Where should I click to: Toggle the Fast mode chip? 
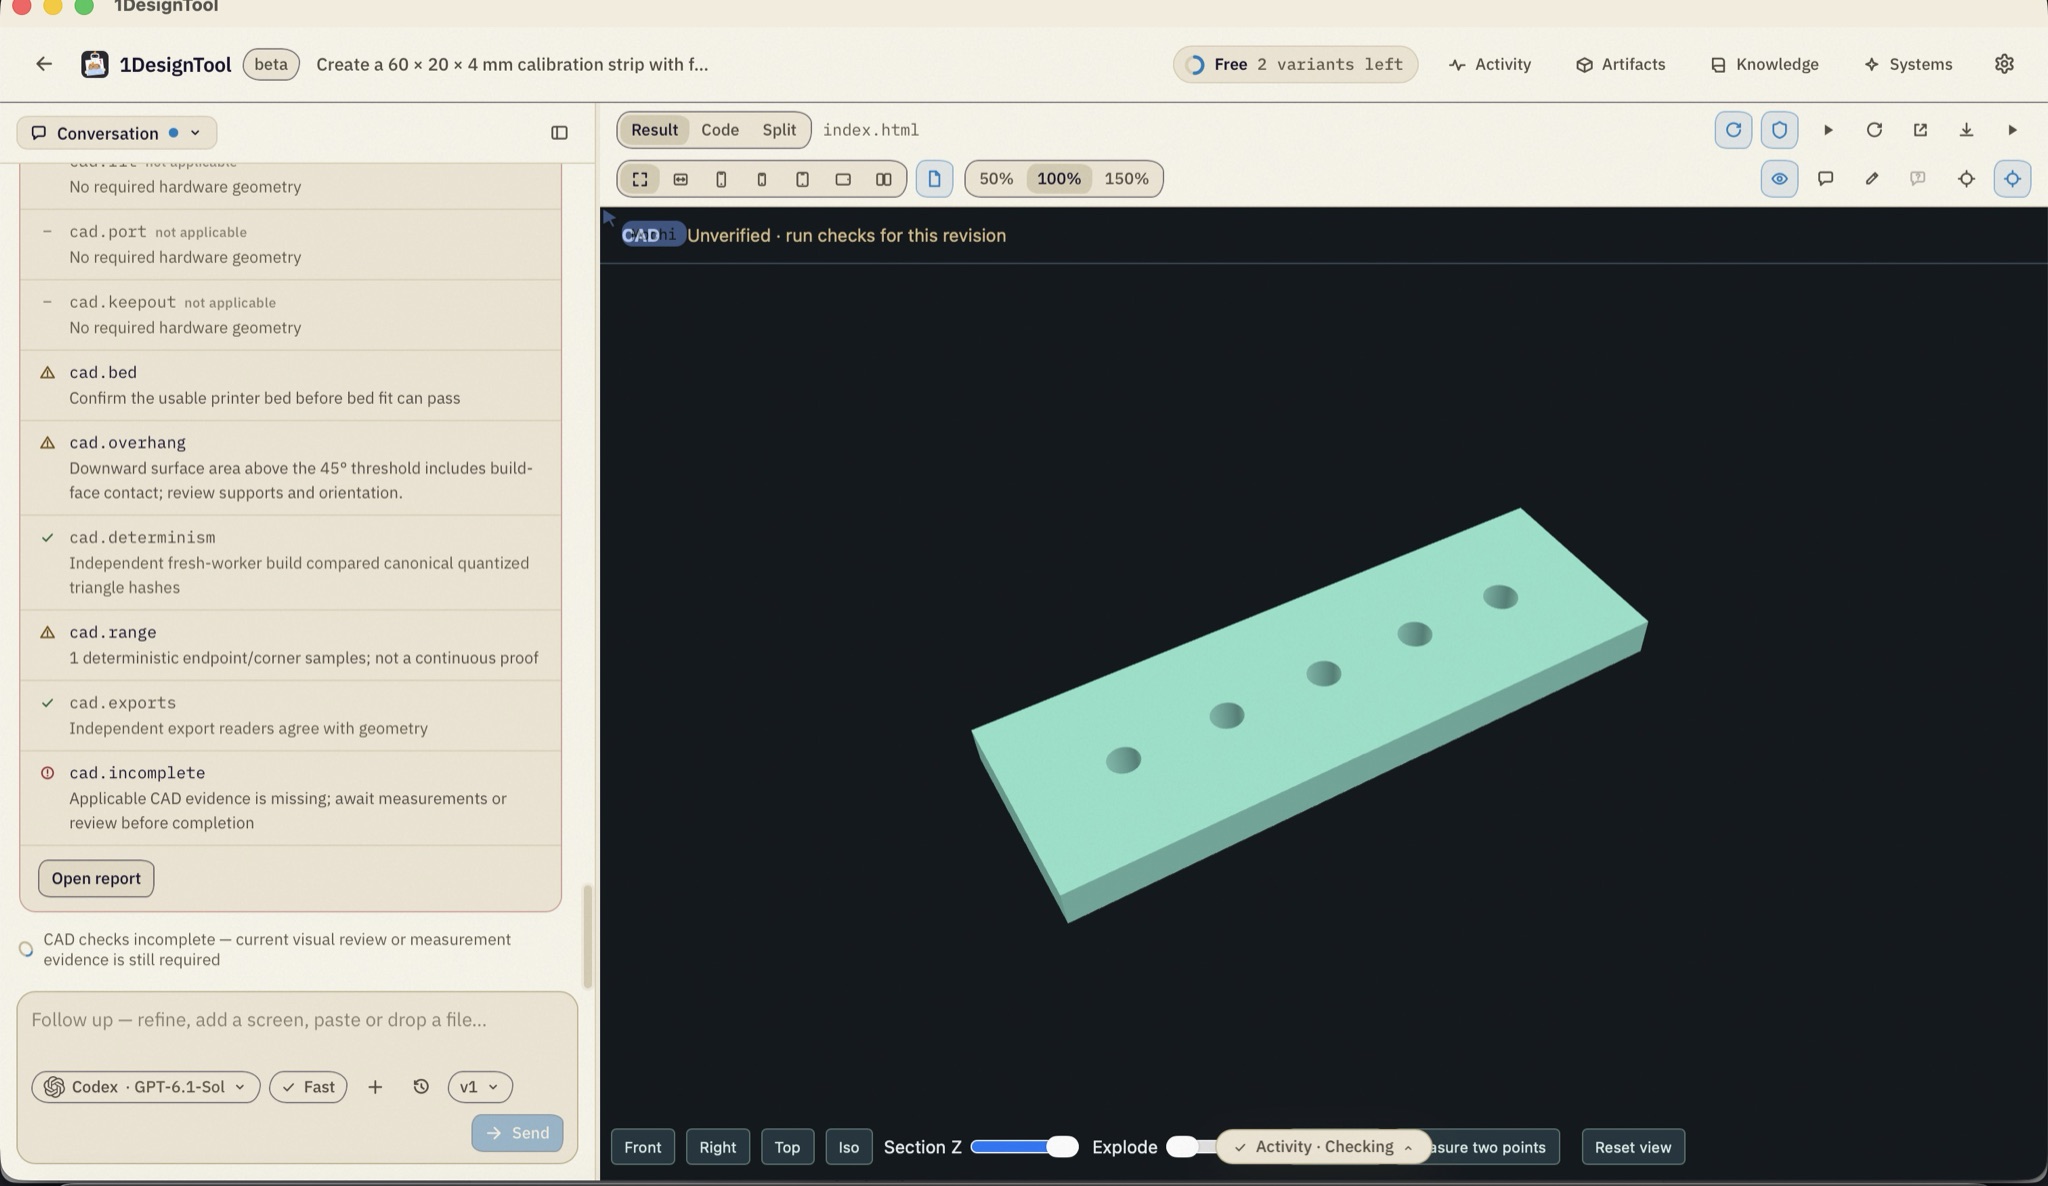pyautogui.click(x=308, y=1087)
